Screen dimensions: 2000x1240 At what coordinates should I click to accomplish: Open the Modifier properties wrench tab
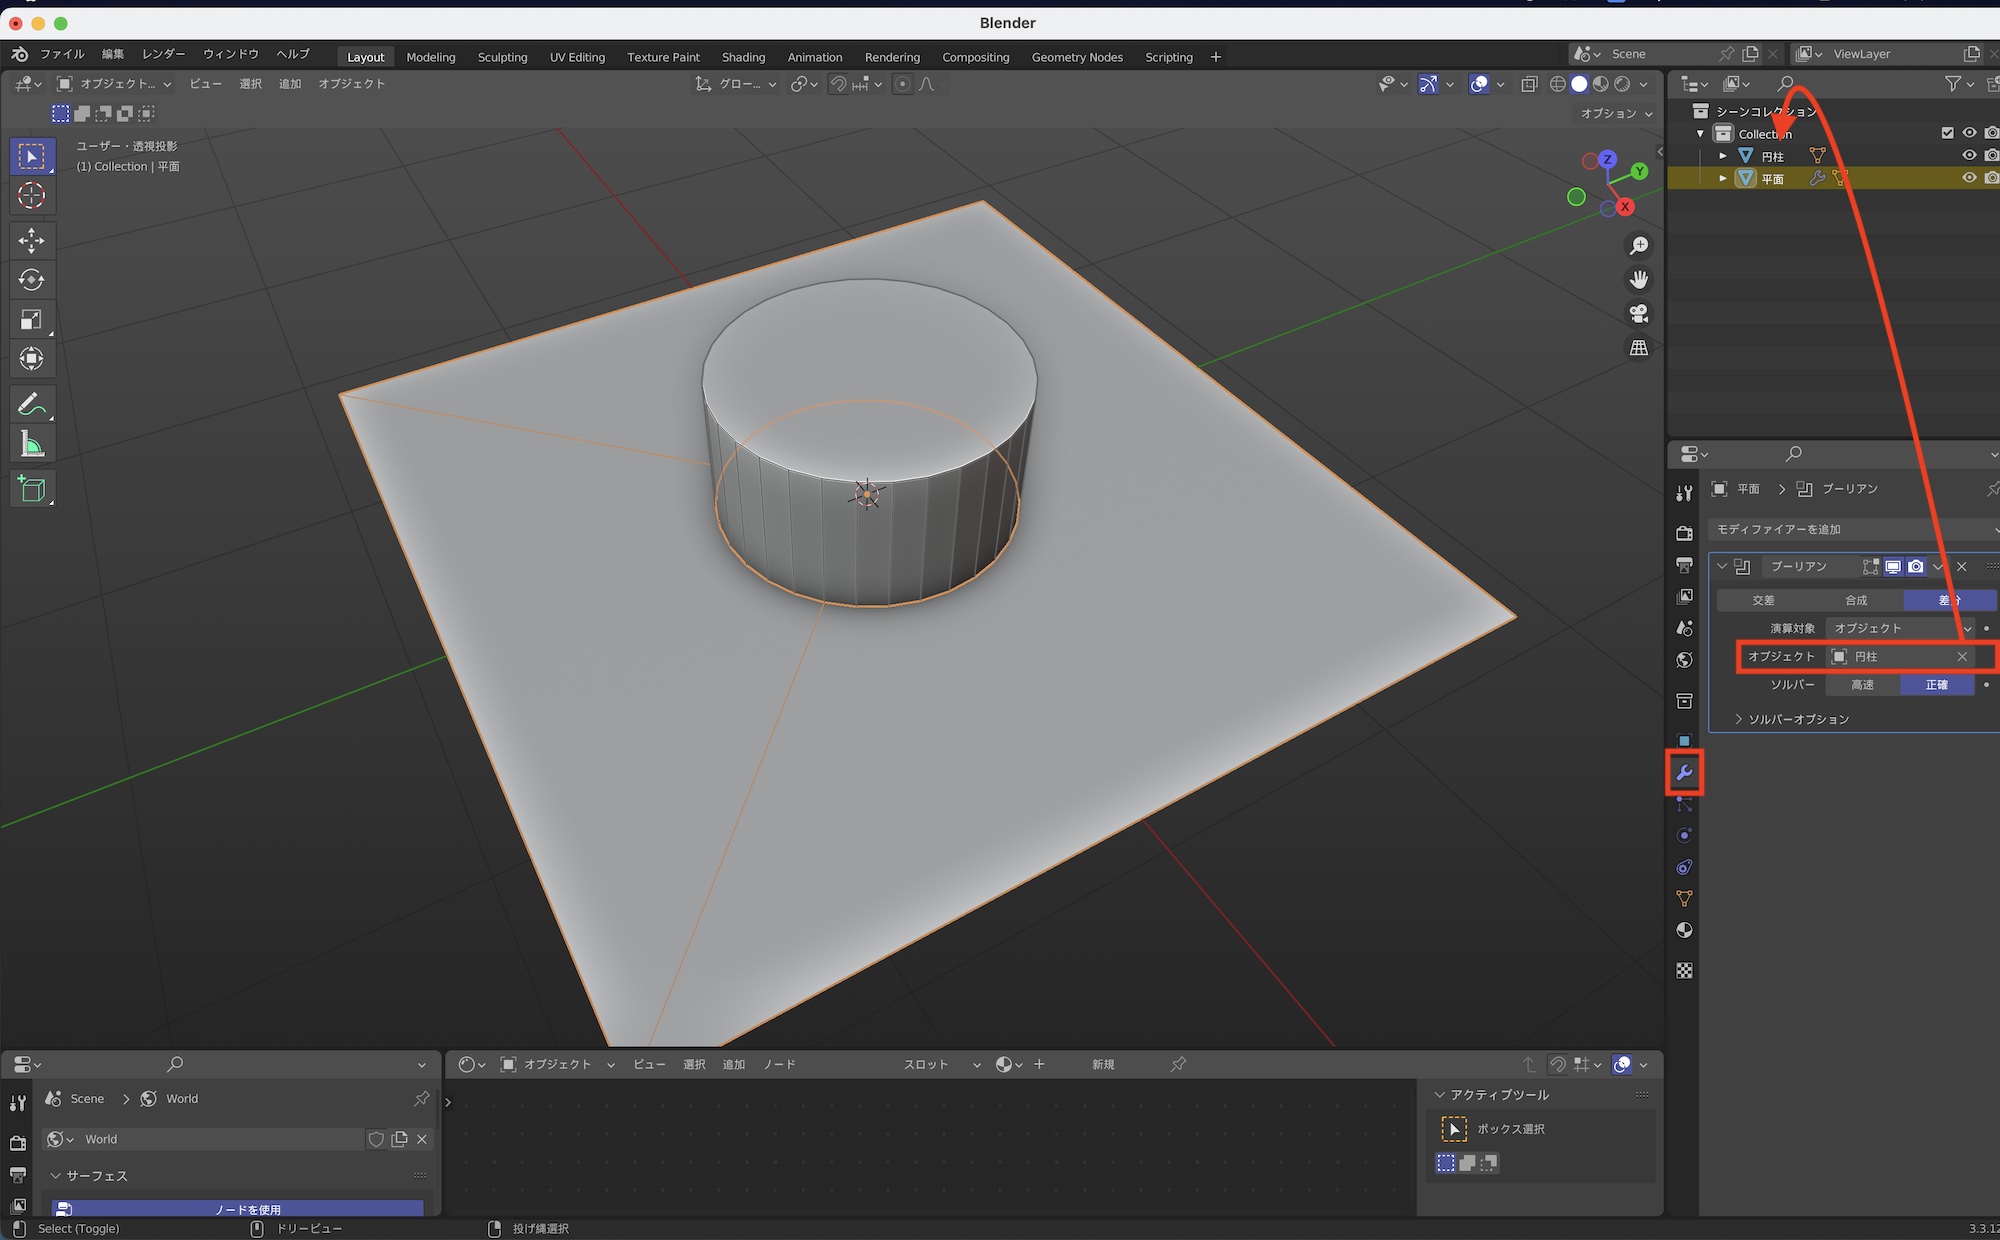(1684, 773)
